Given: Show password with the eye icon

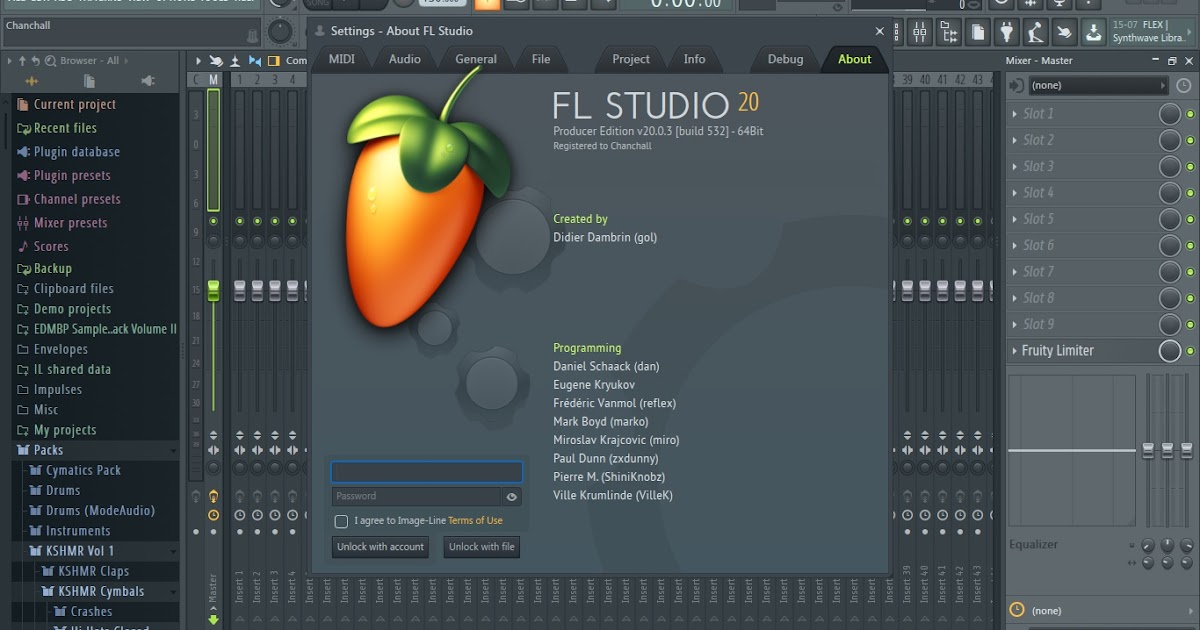Looking at the screenshot, I should (512, 496).
